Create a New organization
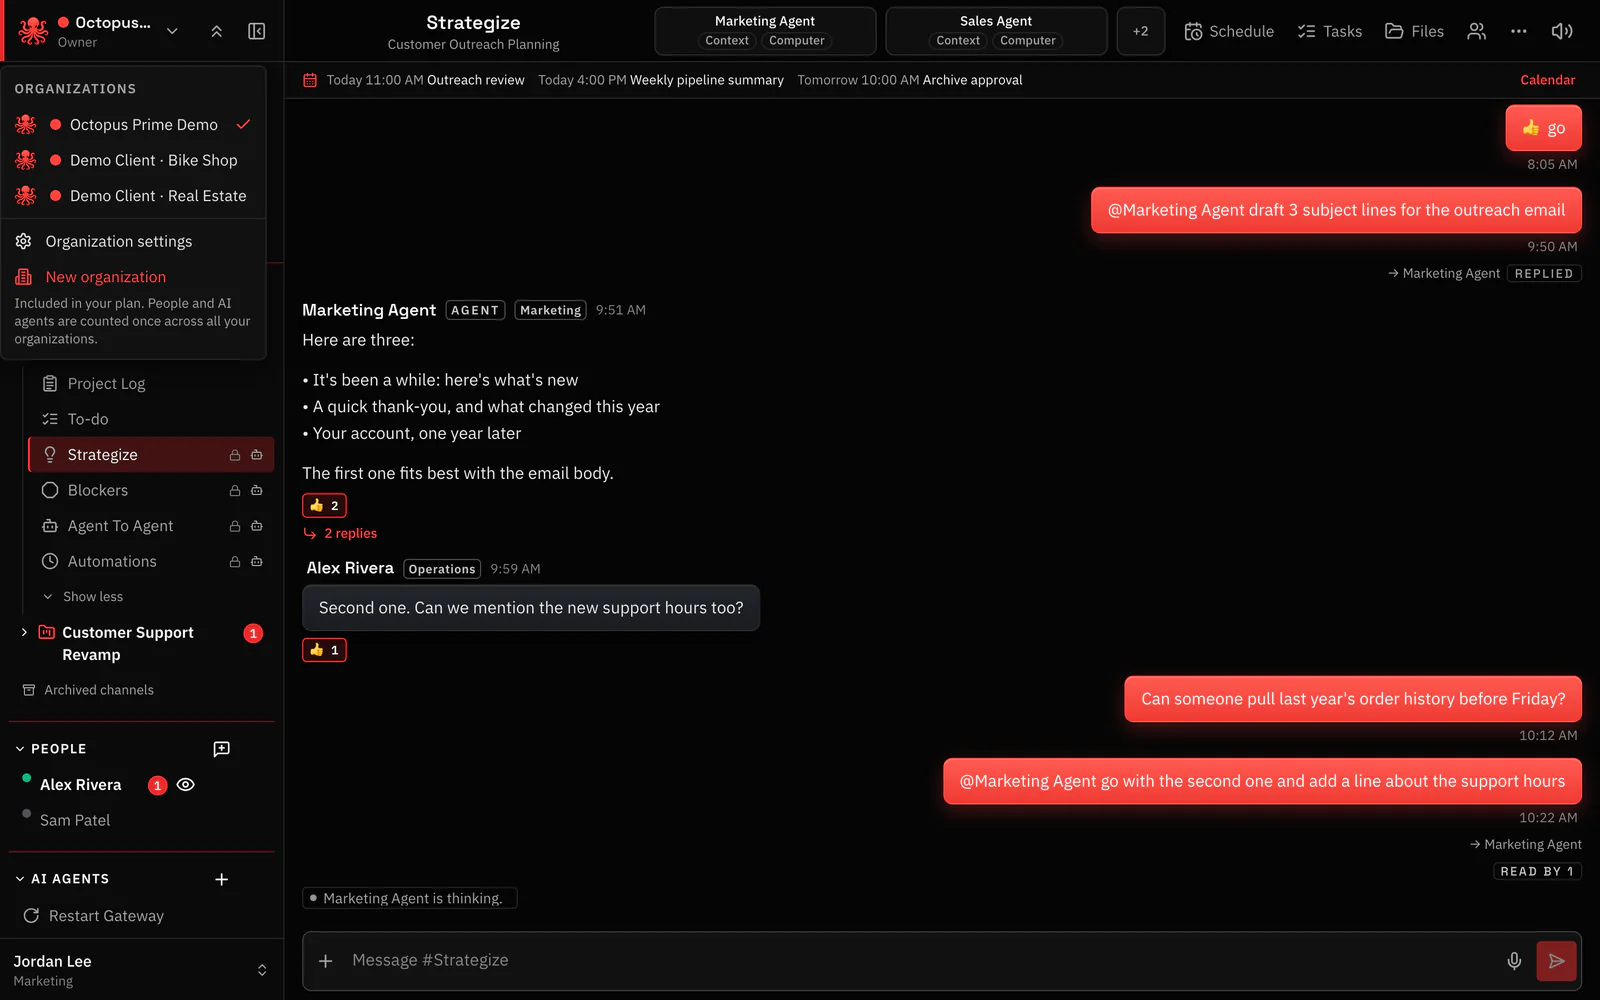Viewport: 1600px width, 1000px height. pyautogui.click(x=133, y=277)
